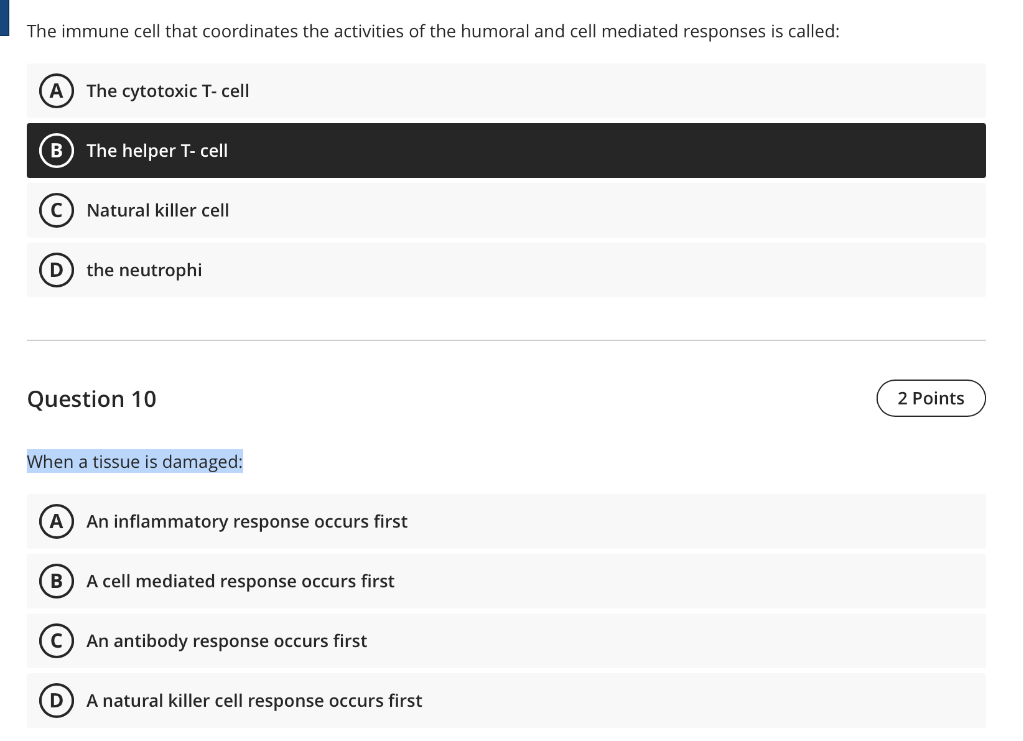Click the dark selected row The helper T- cell

tap(506, 150)
